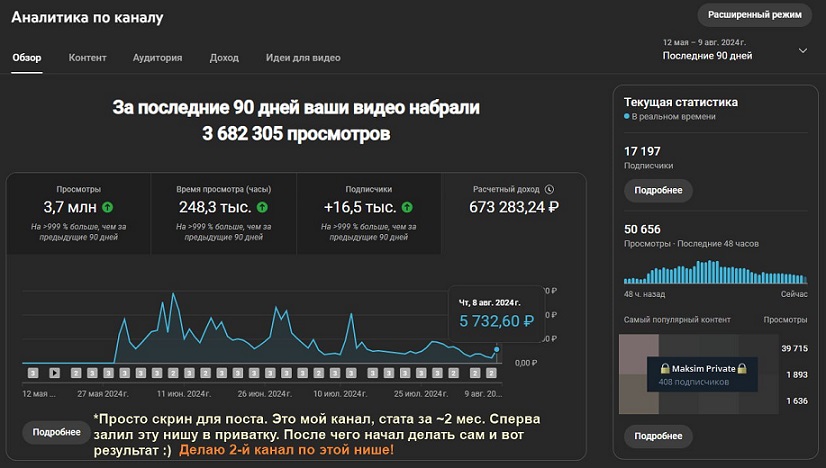The image size is (826, 468).
Task: Click lock icon left of Maksim Private
Action: pyautogui.click(x=651, y=369)
